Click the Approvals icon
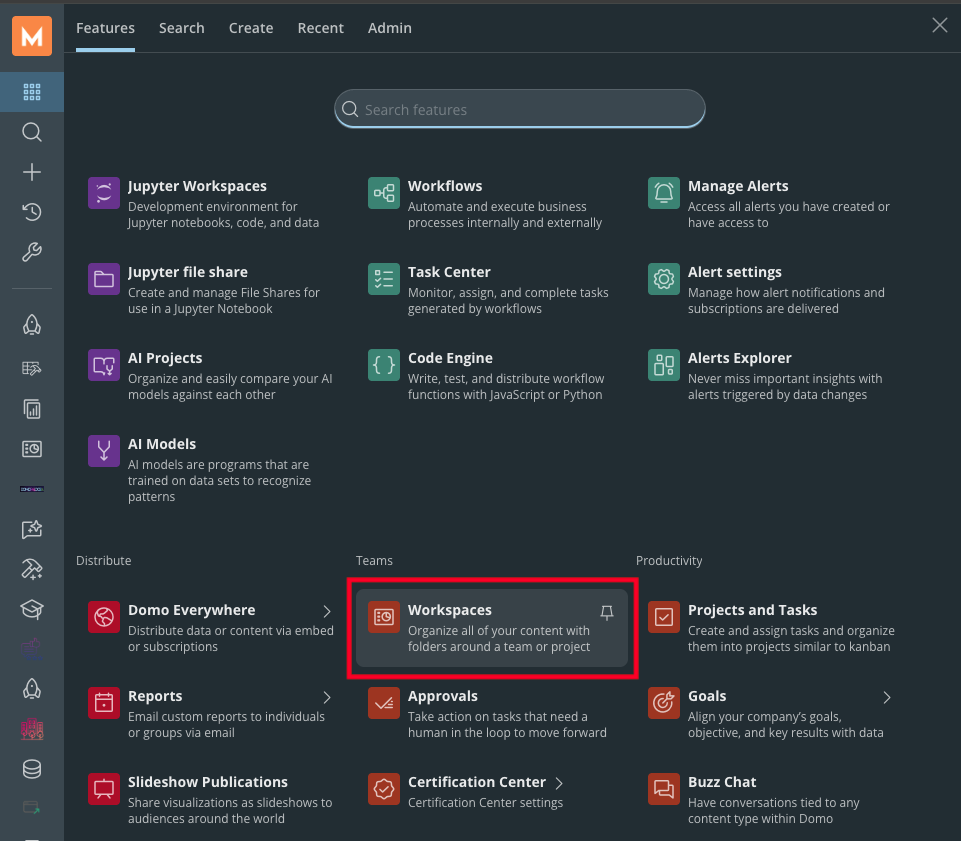Viewport: 961px width, 841px height. [x=384, y=702]
